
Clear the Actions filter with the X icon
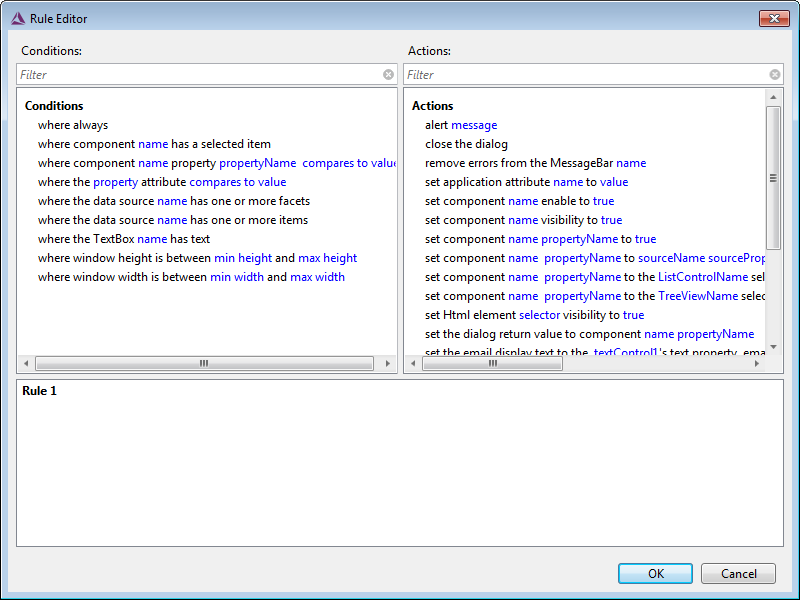coord(775,75)
